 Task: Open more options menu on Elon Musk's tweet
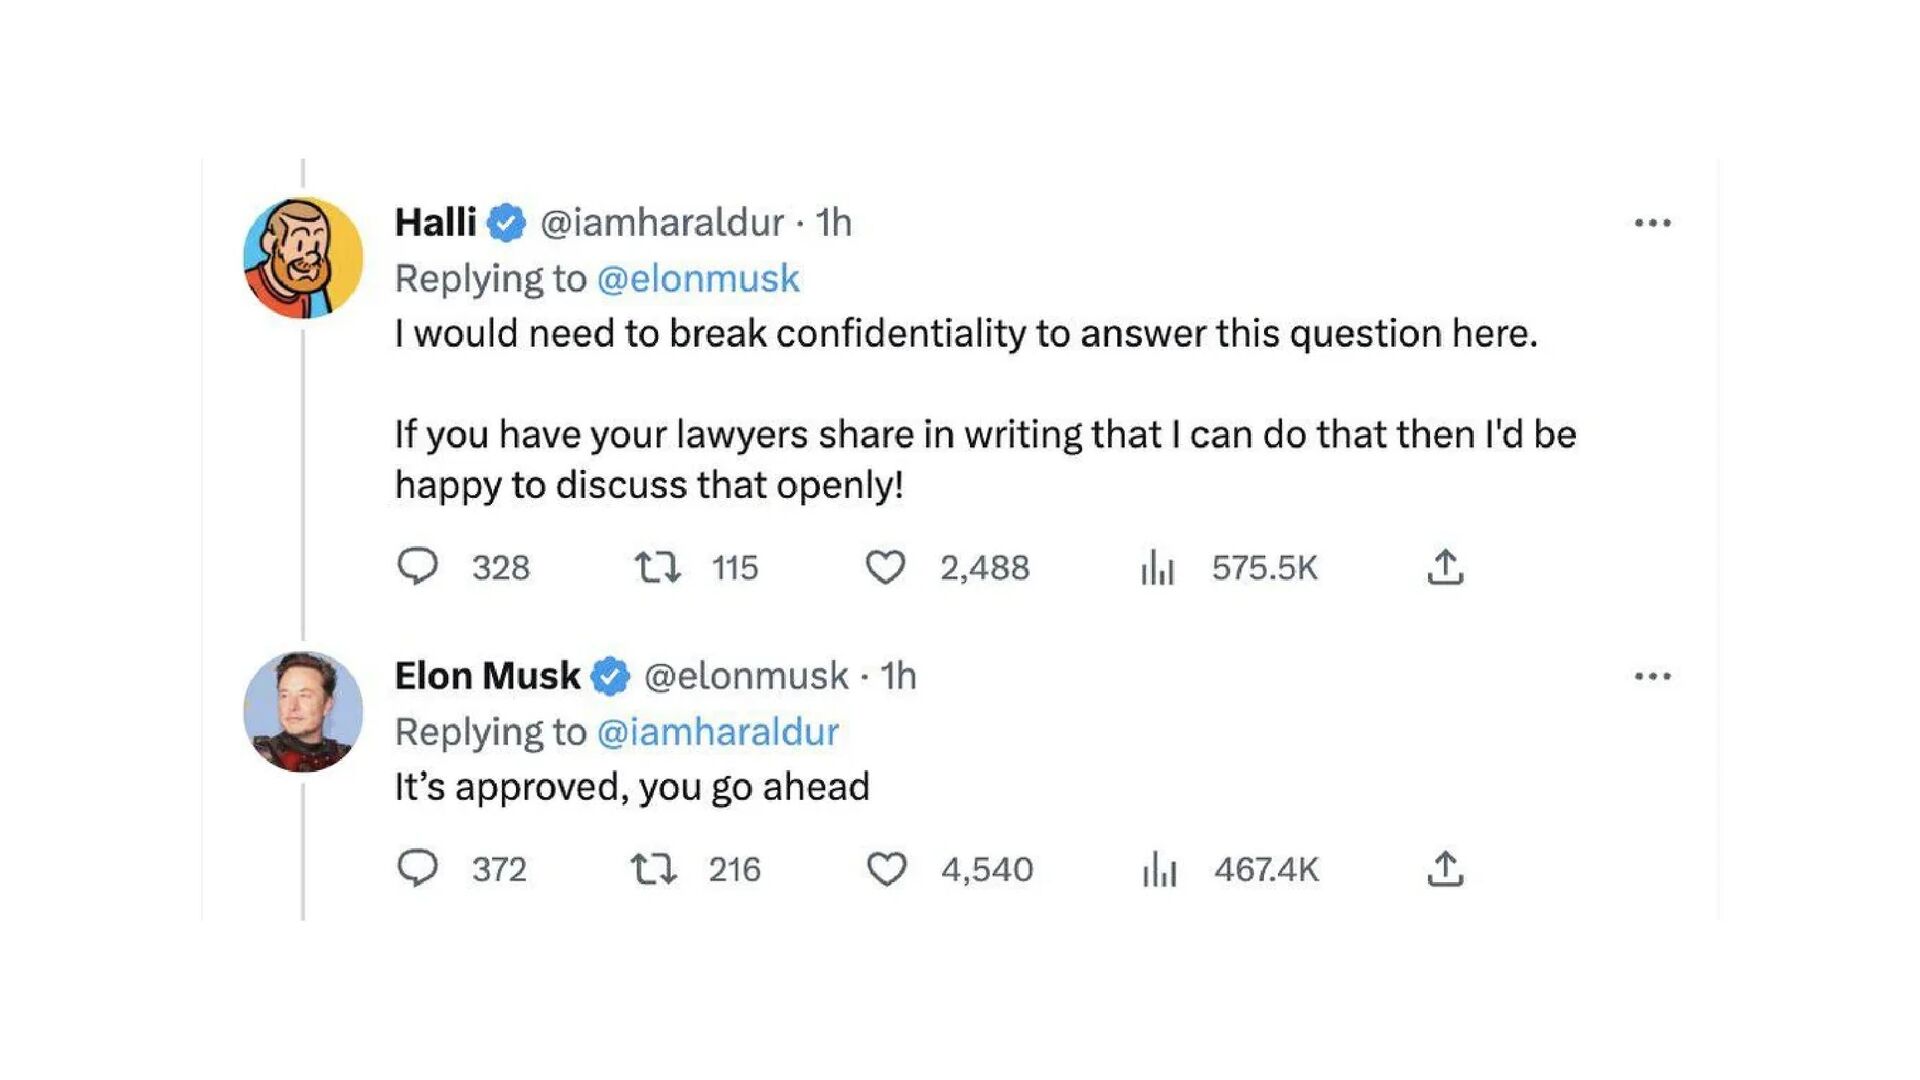tap(1652, 677)
